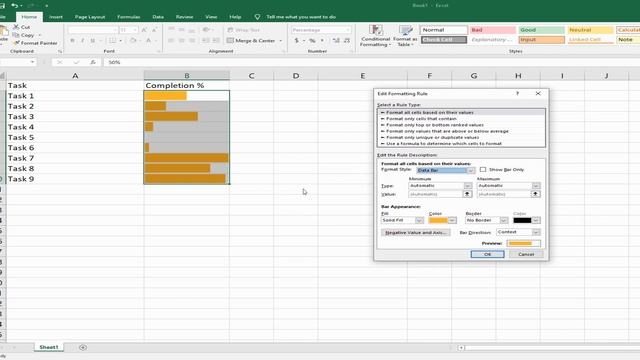Select the Sheet1 tab

pyautogui.click(x=49, y=347)
